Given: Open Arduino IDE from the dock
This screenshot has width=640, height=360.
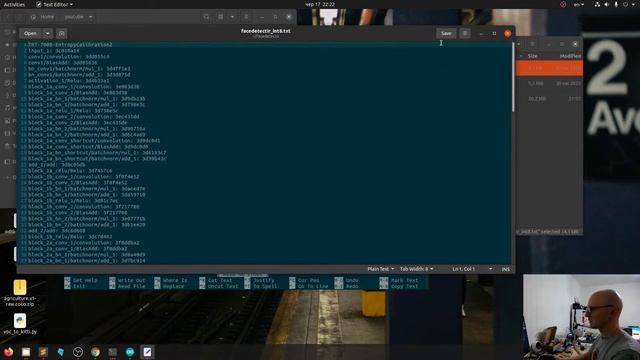Looking at the screenshot, I should pyautogui.click(x=130, y=352).
